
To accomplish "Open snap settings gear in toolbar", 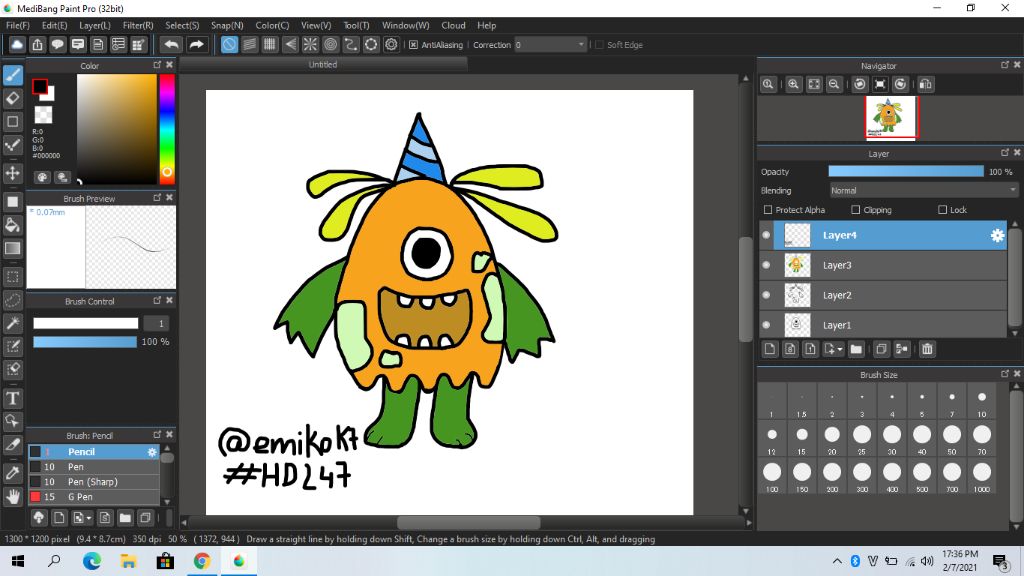I will [391, 44].
